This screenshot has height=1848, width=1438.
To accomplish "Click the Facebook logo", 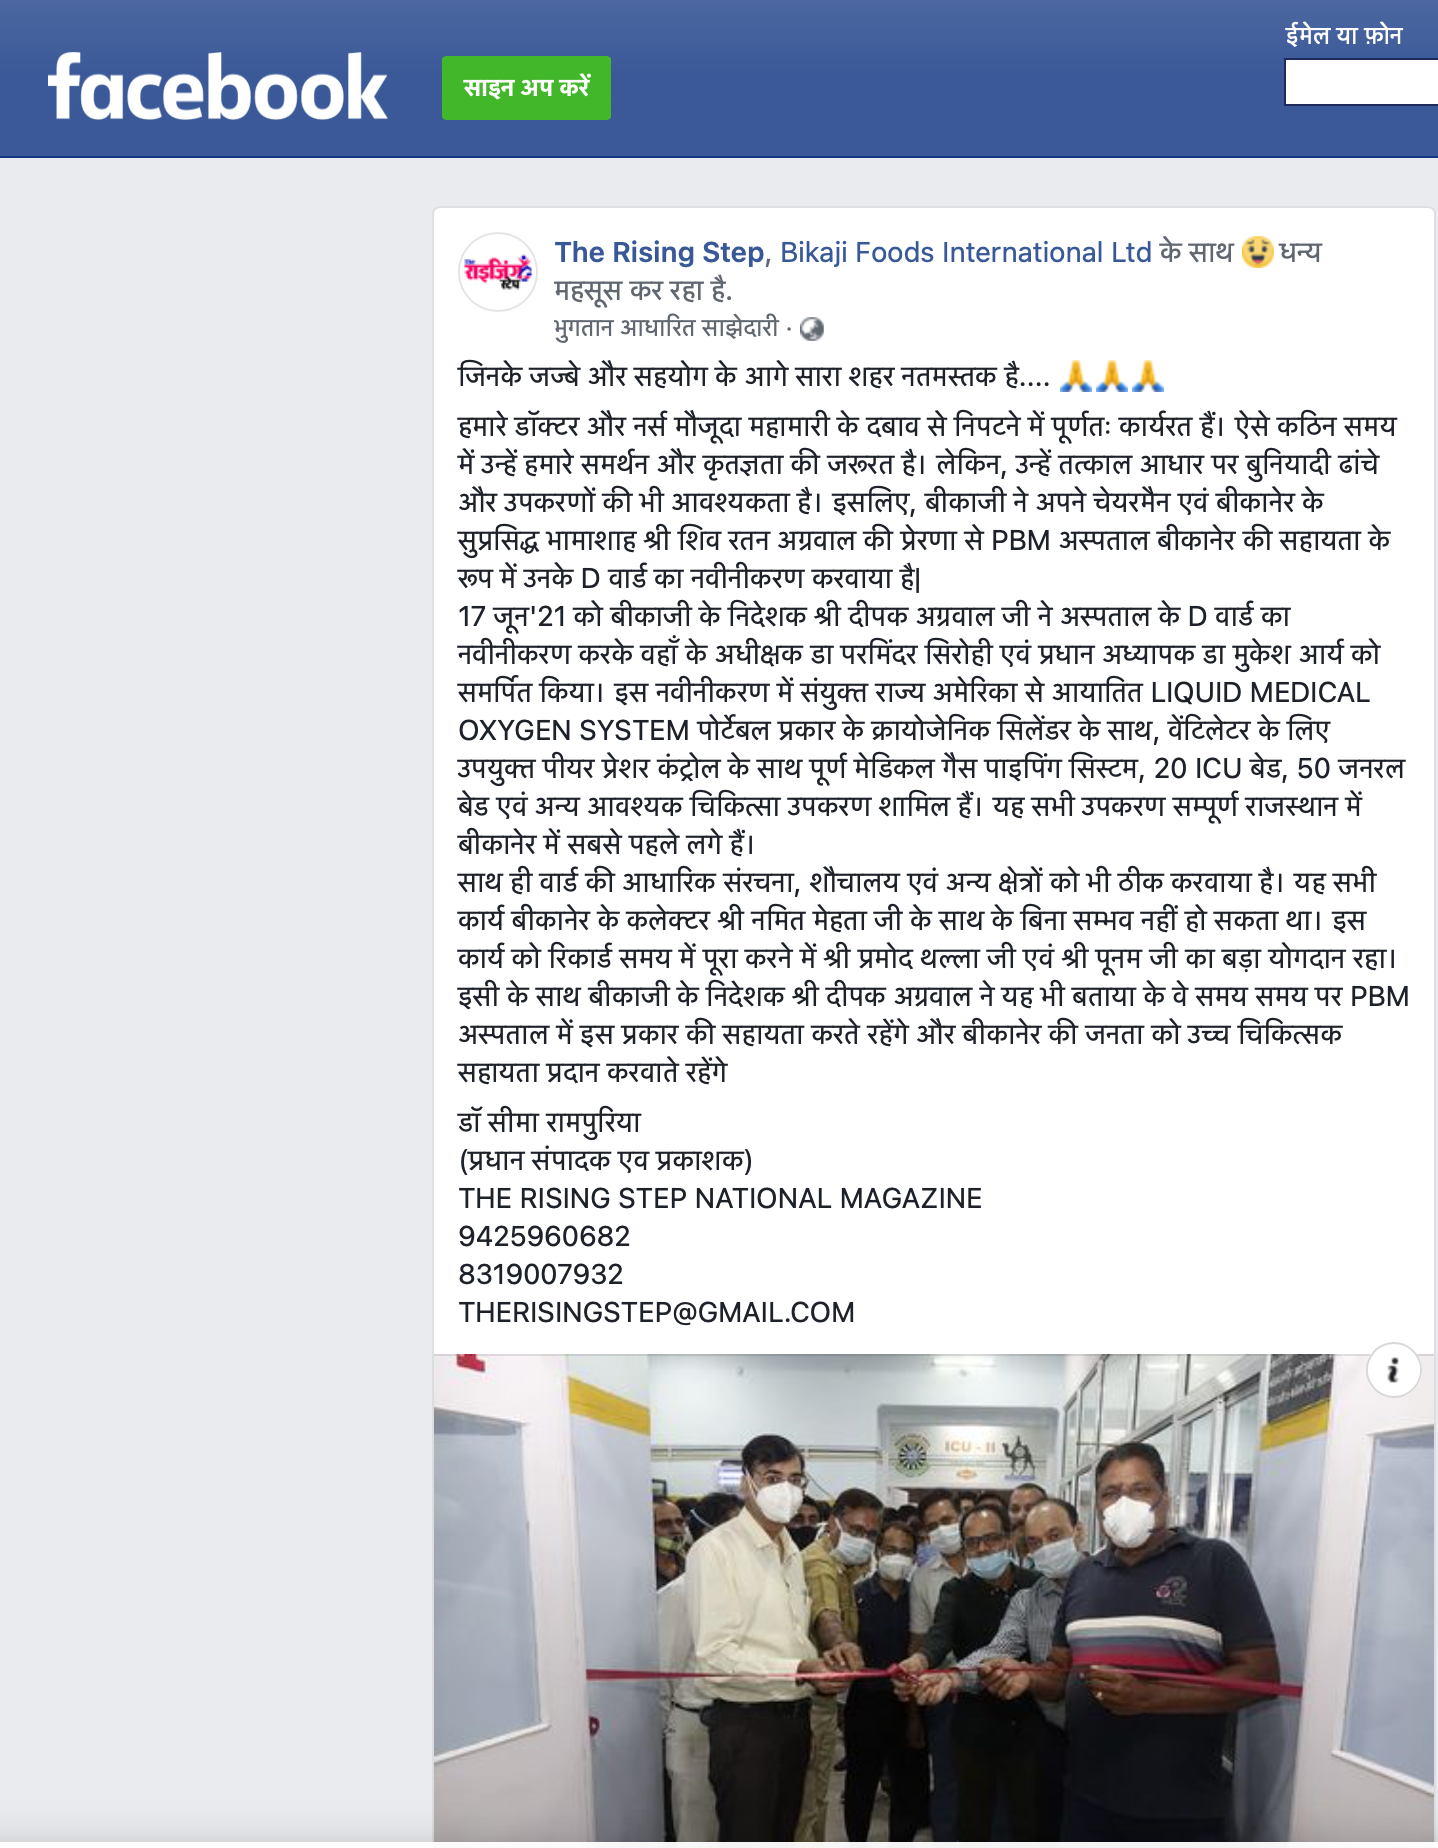I will [217, 88].
